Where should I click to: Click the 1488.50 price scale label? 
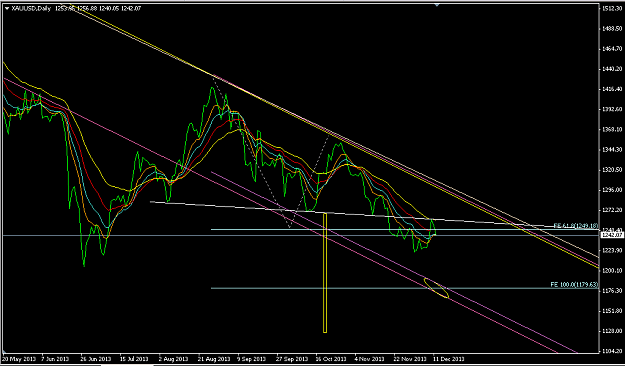613,29
